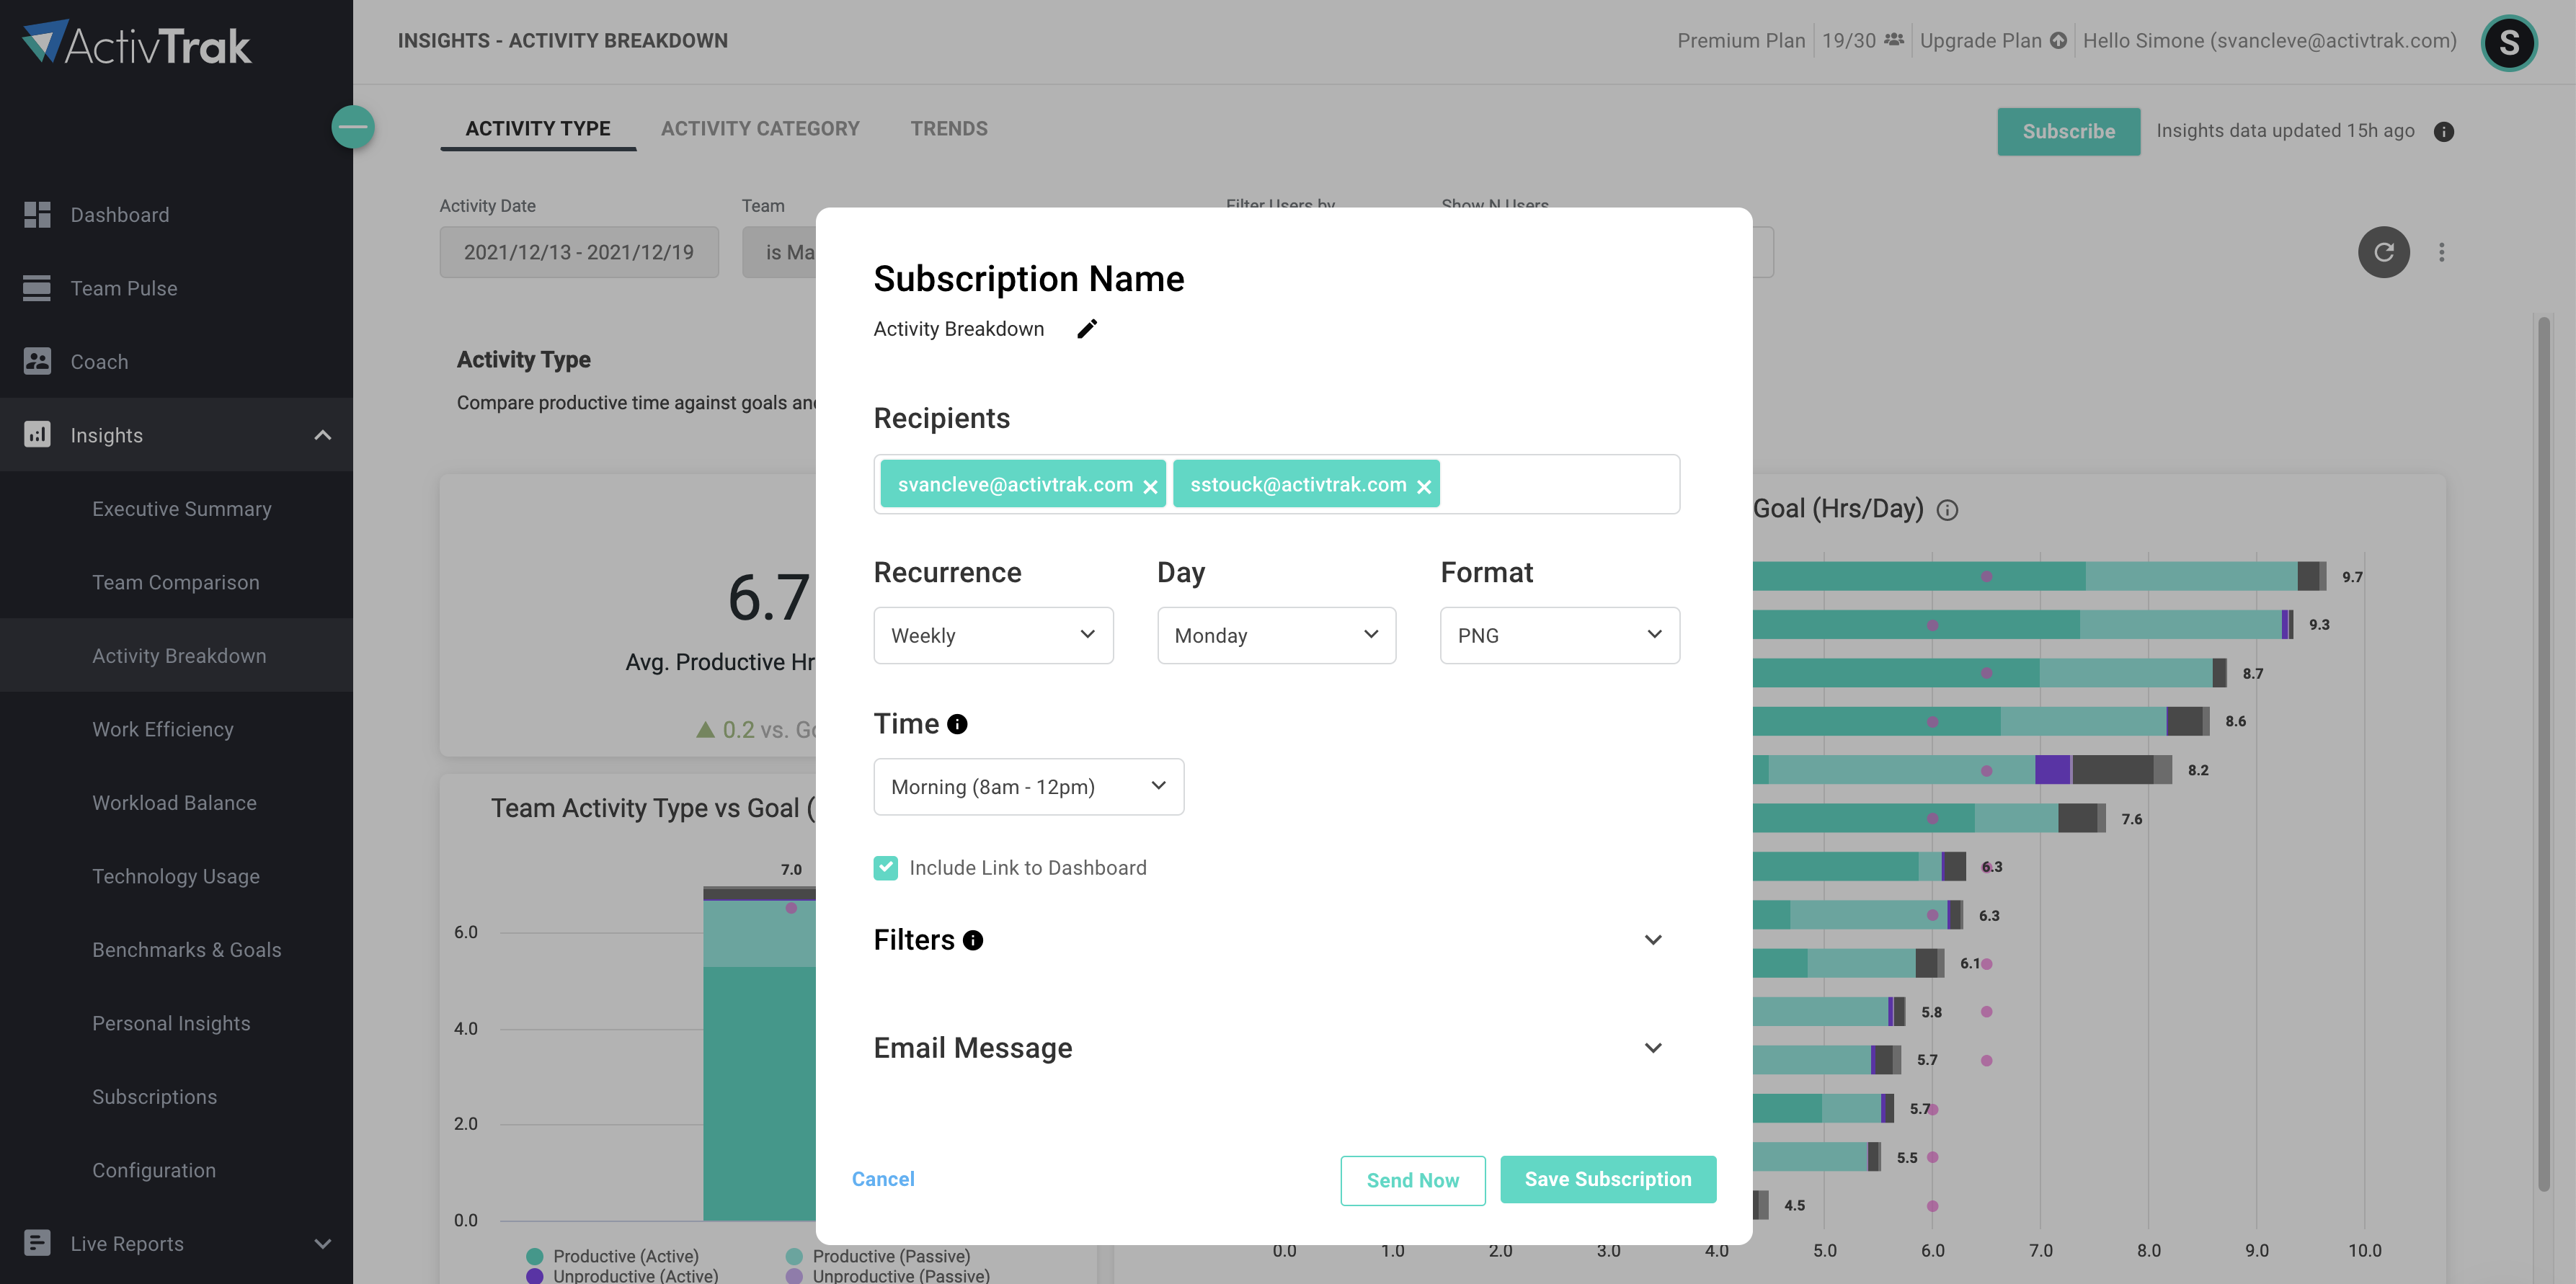2576x1284 pixels.
Task: Click the Insights bar-chart icon
Action: [37, 434]
